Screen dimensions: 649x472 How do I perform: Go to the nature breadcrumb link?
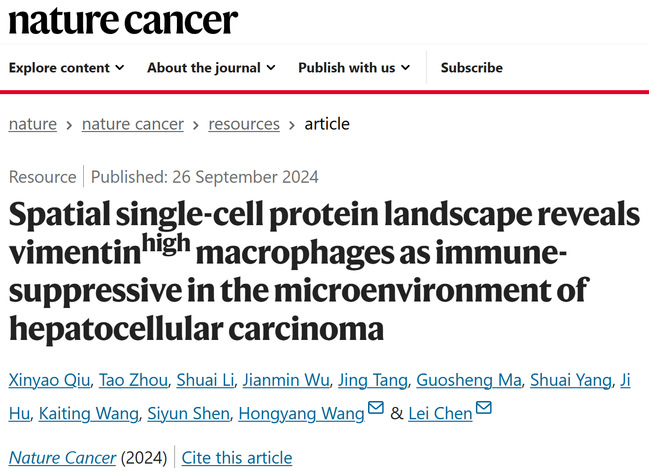tap(32, 124)
